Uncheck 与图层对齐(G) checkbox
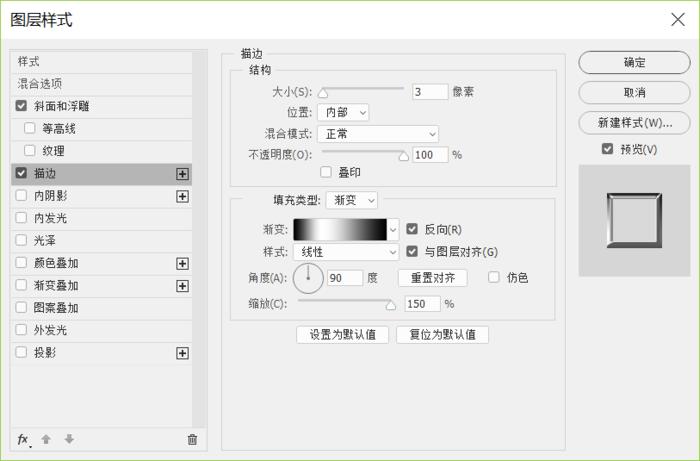The width and height of the screenshot is (700, 461). click(412, 251)
